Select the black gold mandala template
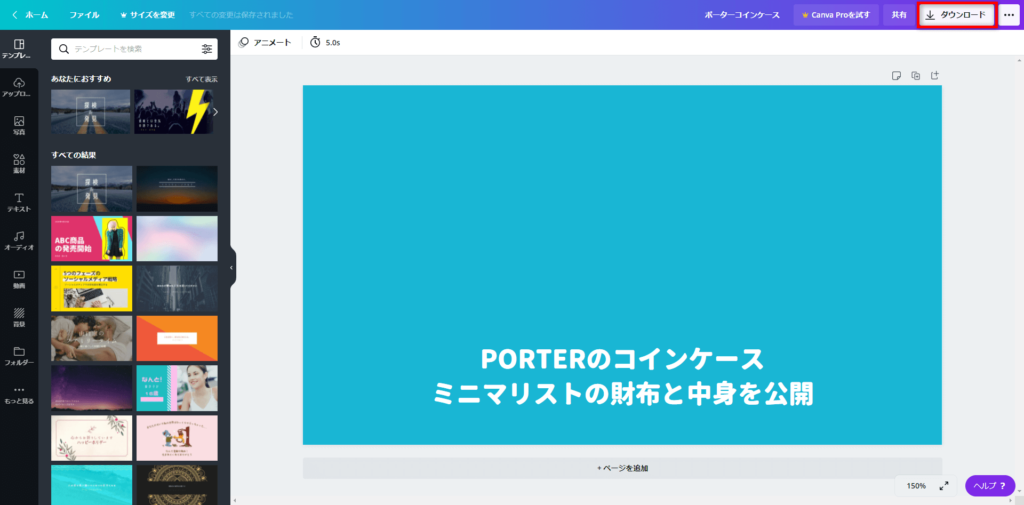 tap(177, 485)
